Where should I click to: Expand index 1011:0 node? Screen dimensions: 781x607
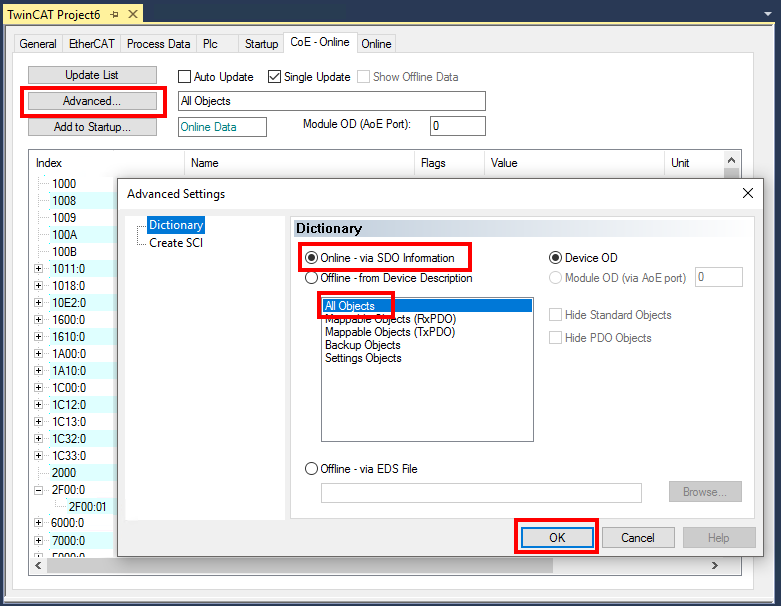pos(38,269)
